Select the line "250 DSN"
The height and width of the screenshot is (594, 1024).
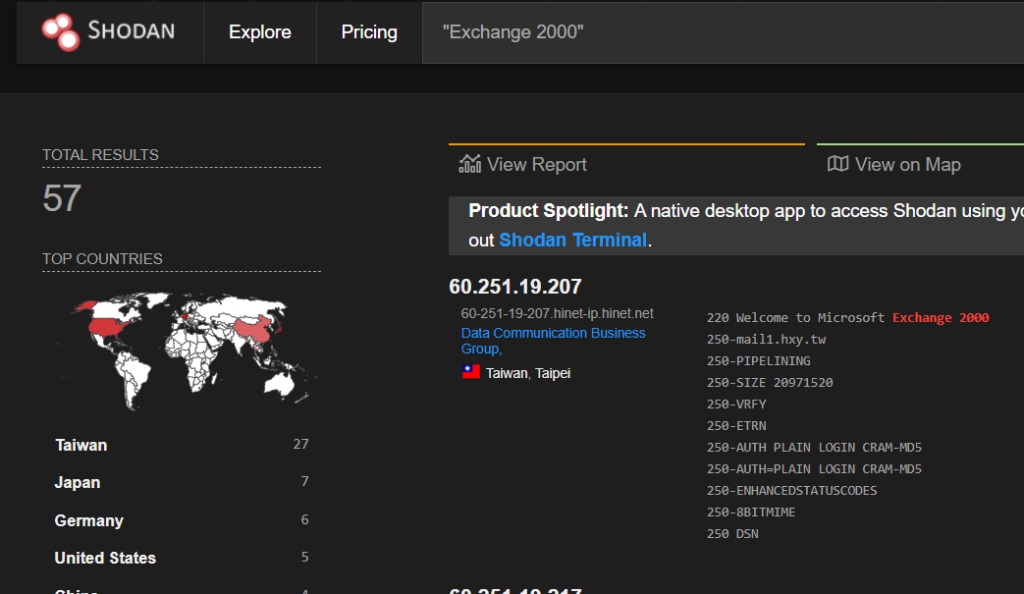(733, 533)
